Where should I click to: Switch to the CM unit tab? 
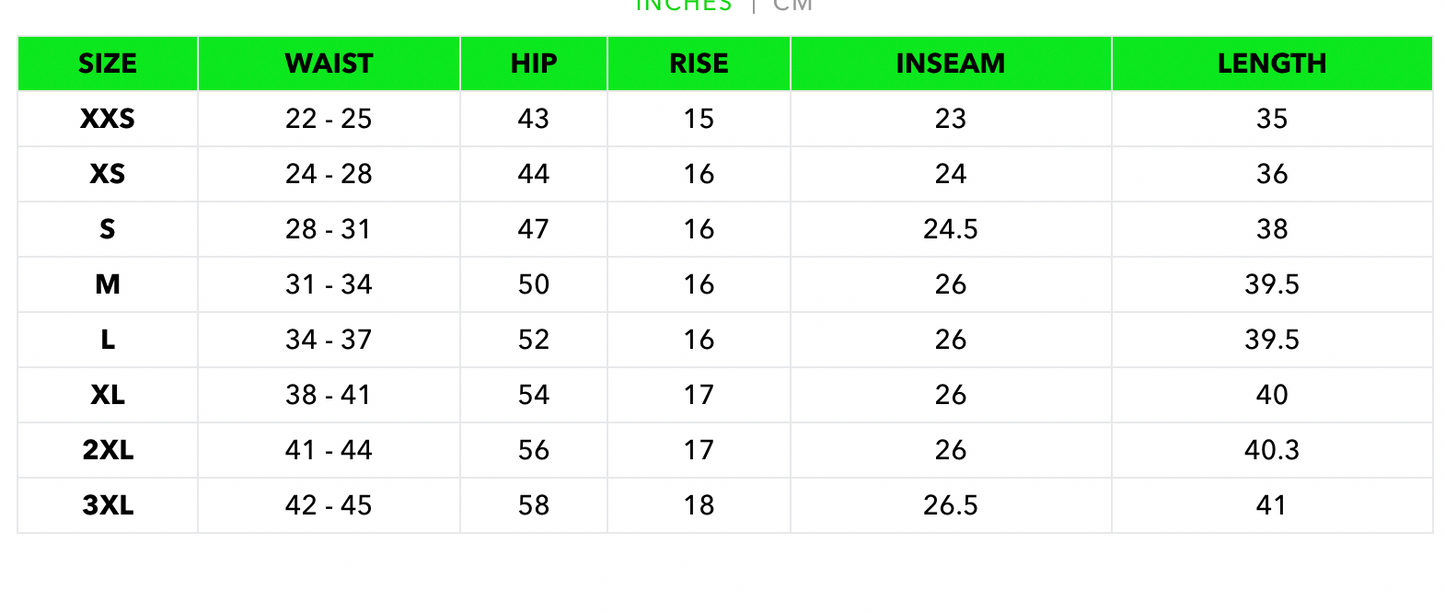793,5
